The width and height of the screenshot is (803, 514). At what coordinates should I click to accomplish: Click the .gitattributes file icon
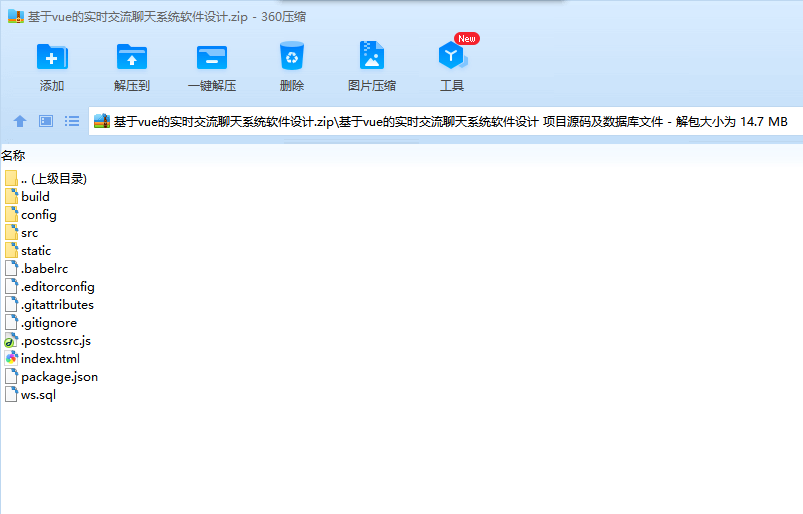11,305
